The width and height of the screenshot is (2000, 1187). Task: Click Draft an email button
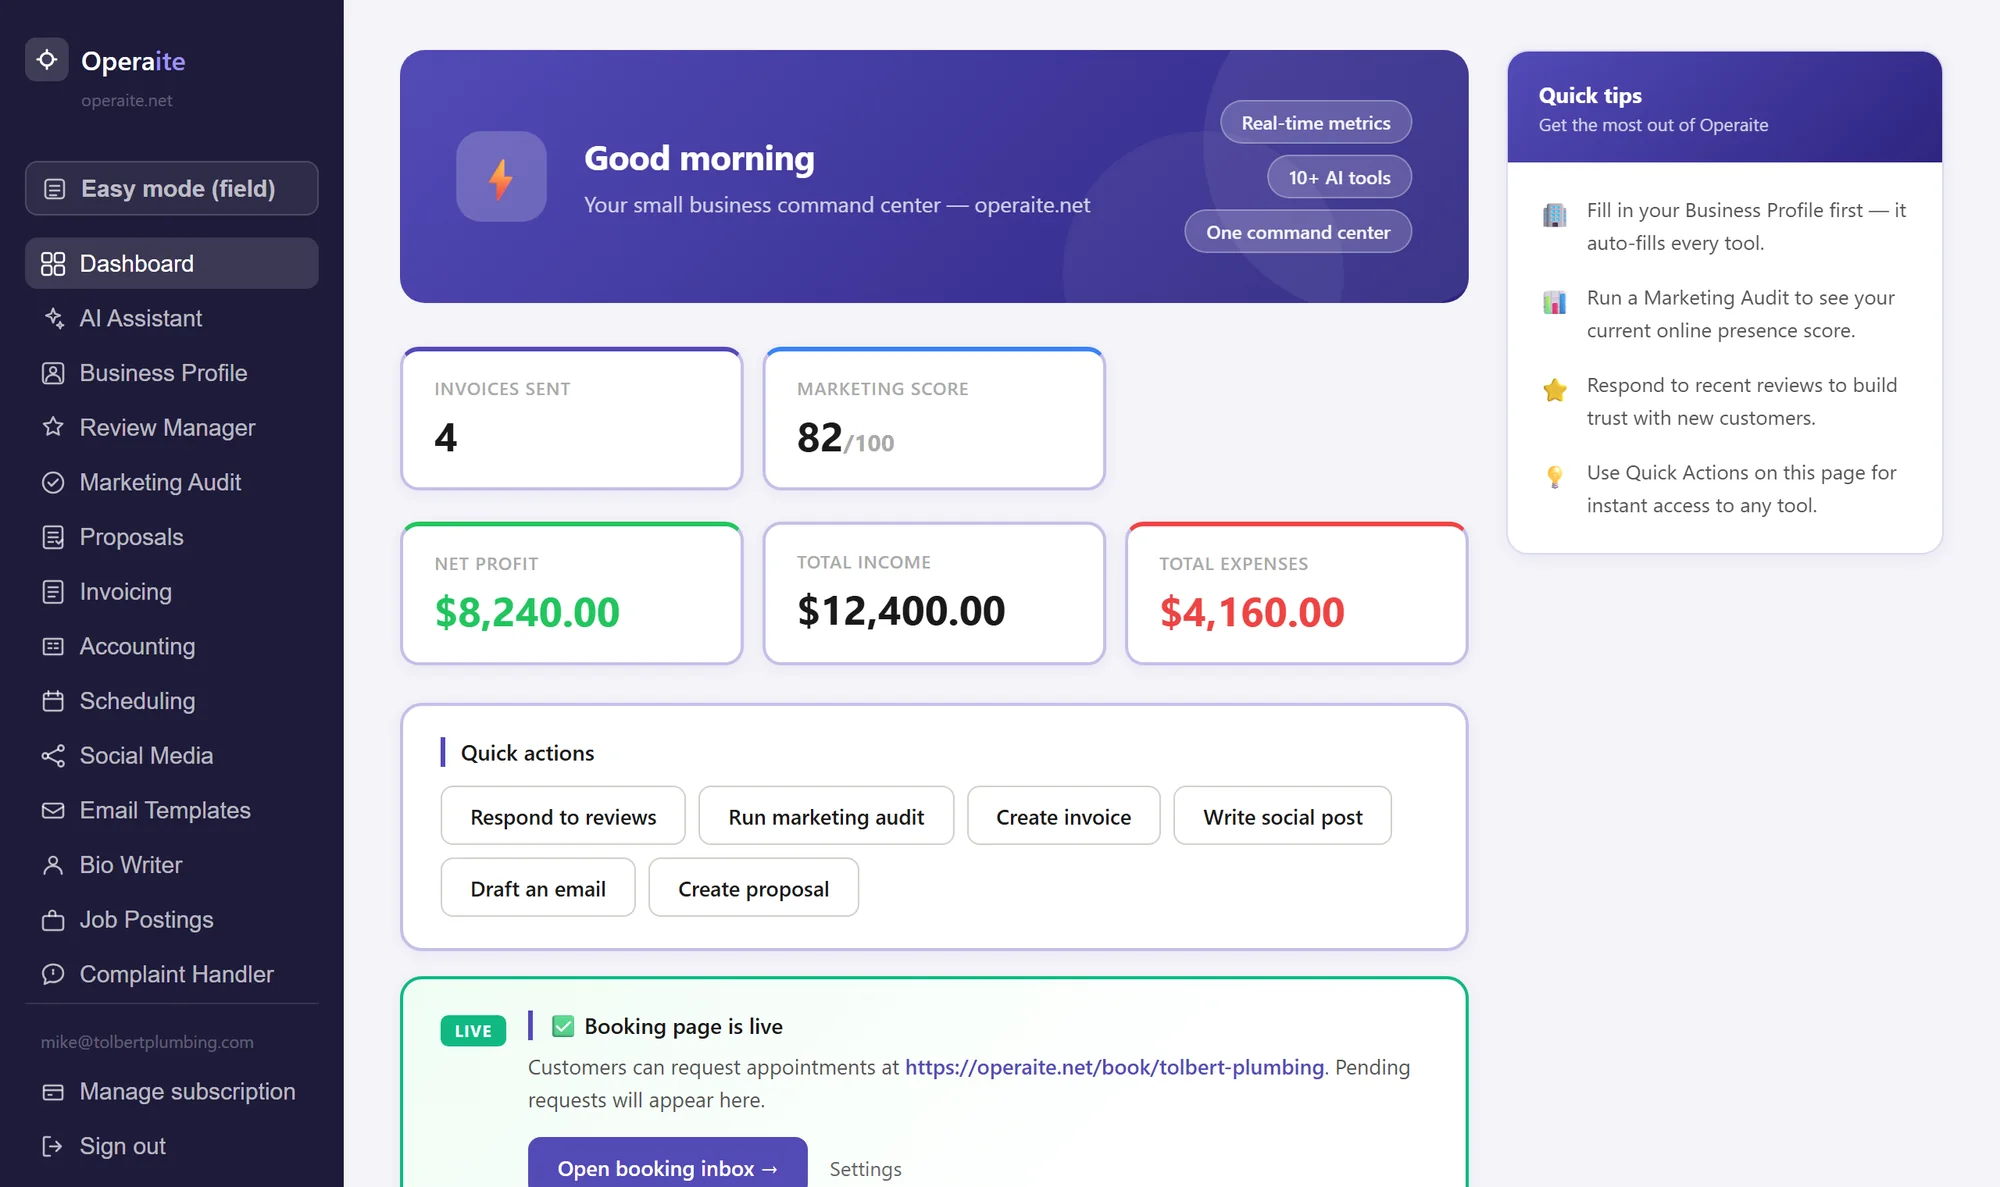point(538,888)
